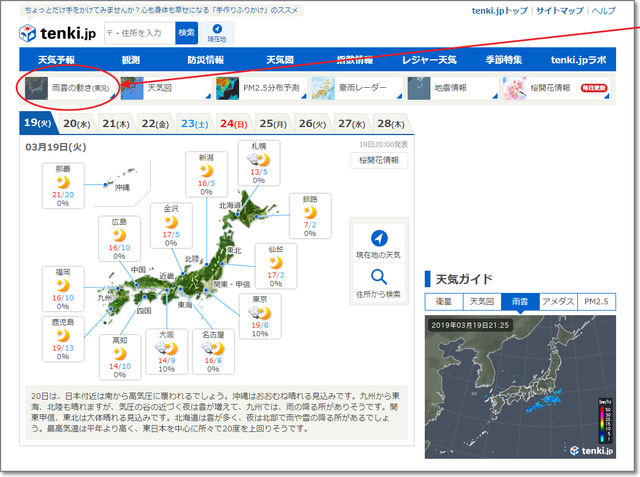Click Osaka weather forecast icon

pyautogui.click(x=167, y=346)
